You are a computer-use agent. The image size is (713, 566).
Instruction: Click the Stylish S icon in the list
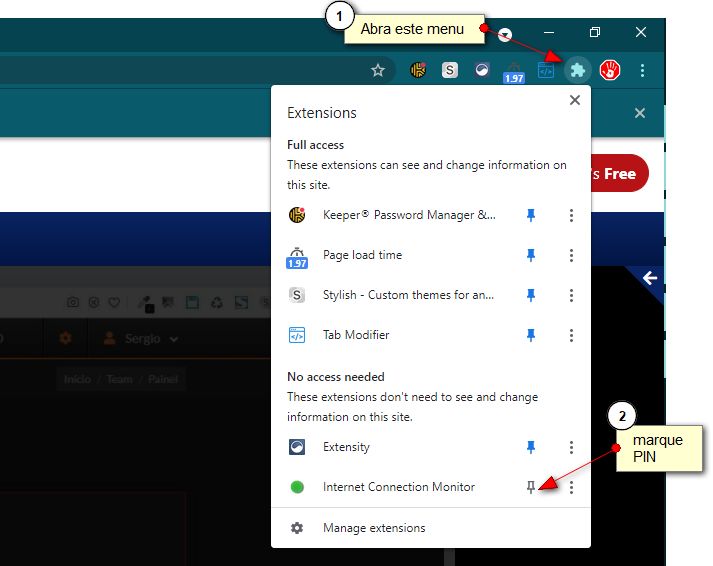pos(297,295)
